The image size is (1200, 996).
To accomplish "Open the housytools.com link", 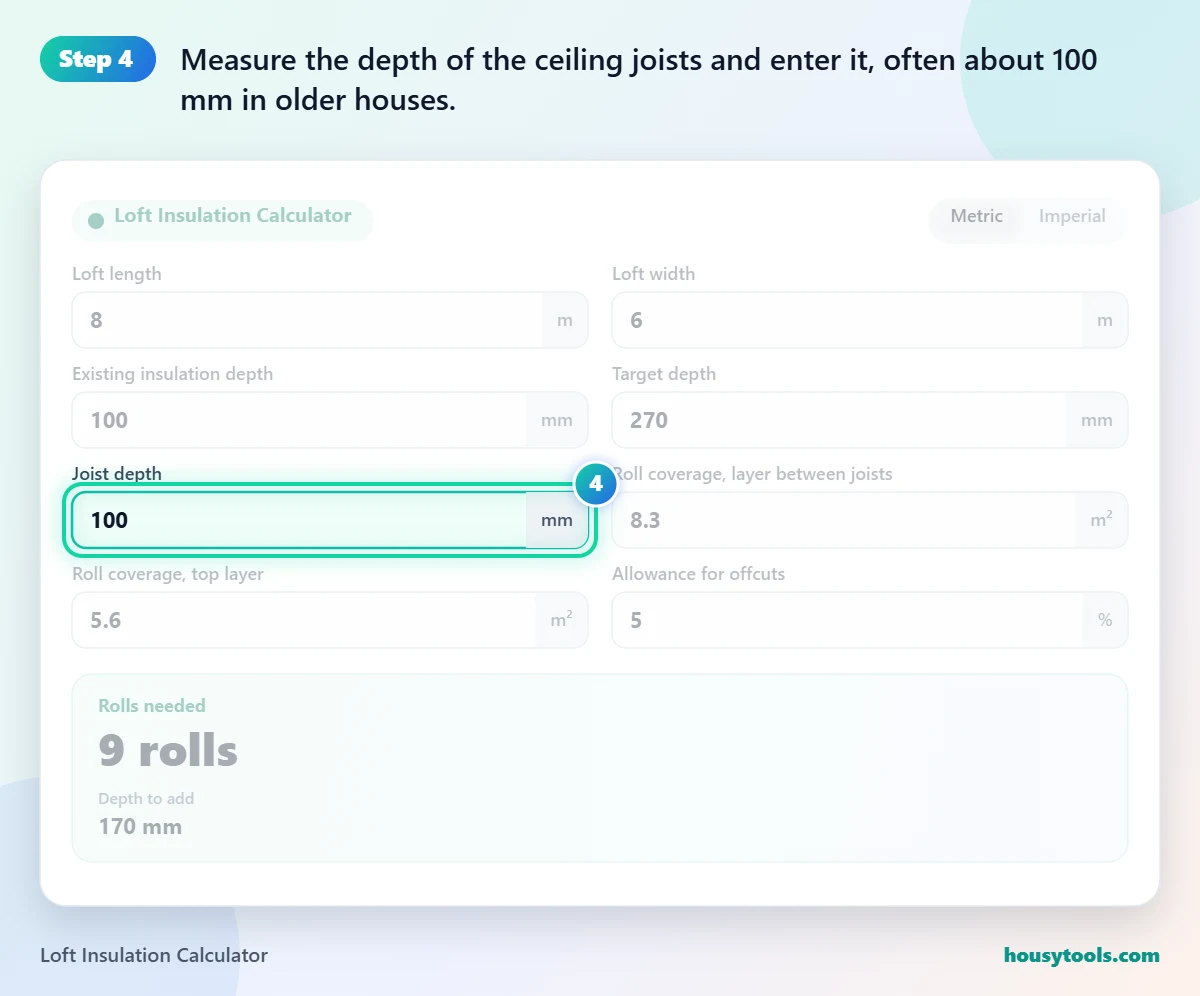I will [1082, 955].
